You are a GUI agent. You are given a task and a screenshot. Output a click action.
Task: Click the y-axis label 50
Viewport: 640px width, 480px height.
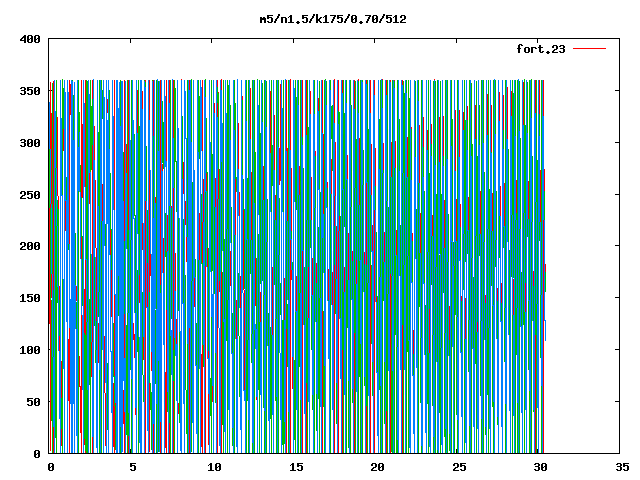coord(33,402)
